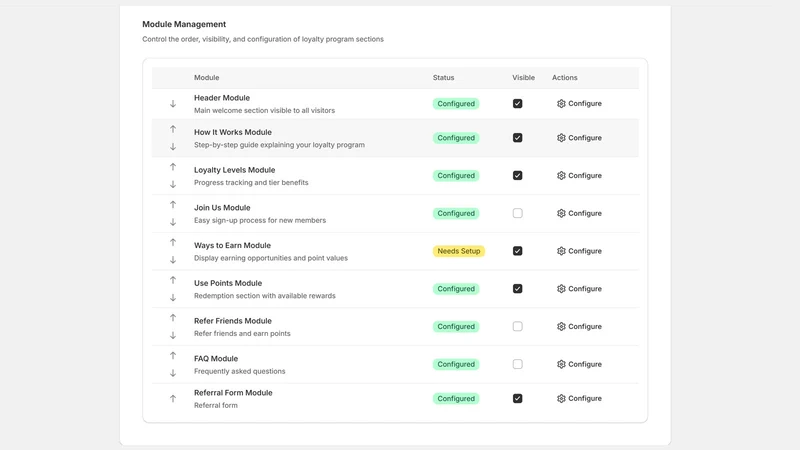
Task: Open Configure for Refer Friends Module
Action: (x=579, y=327)
